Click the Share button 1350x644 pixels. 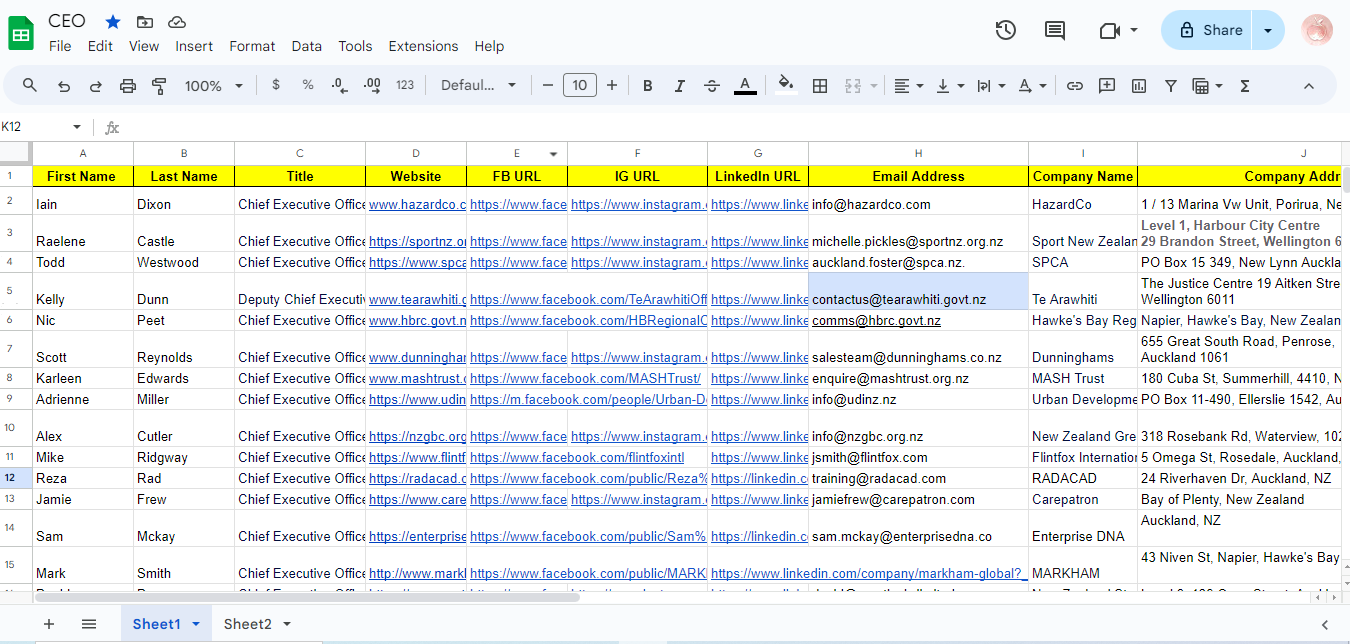click(1207, 30)
